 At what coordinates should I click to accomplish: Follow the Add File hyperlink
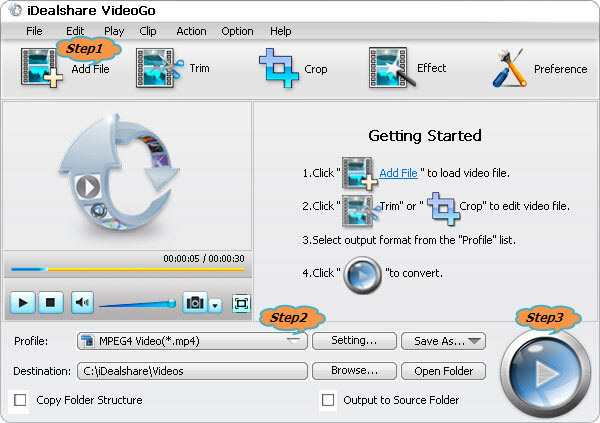pyautogui.click(x=398, y=173)
